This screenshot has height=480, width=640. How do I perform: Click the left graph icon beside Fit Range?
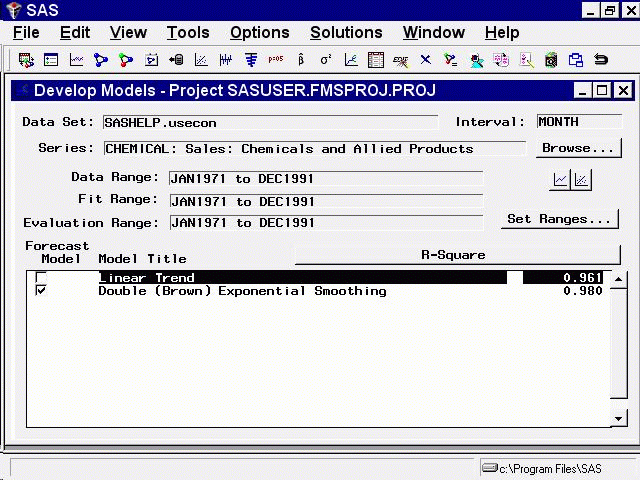[x=560, y=180]
